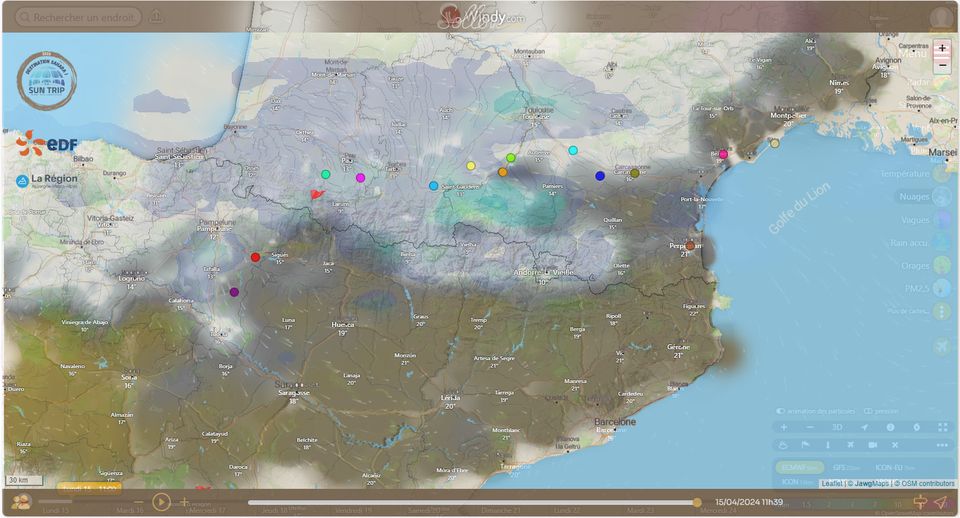
Task: Click the upload icon next to search
Action: [156, 17]
